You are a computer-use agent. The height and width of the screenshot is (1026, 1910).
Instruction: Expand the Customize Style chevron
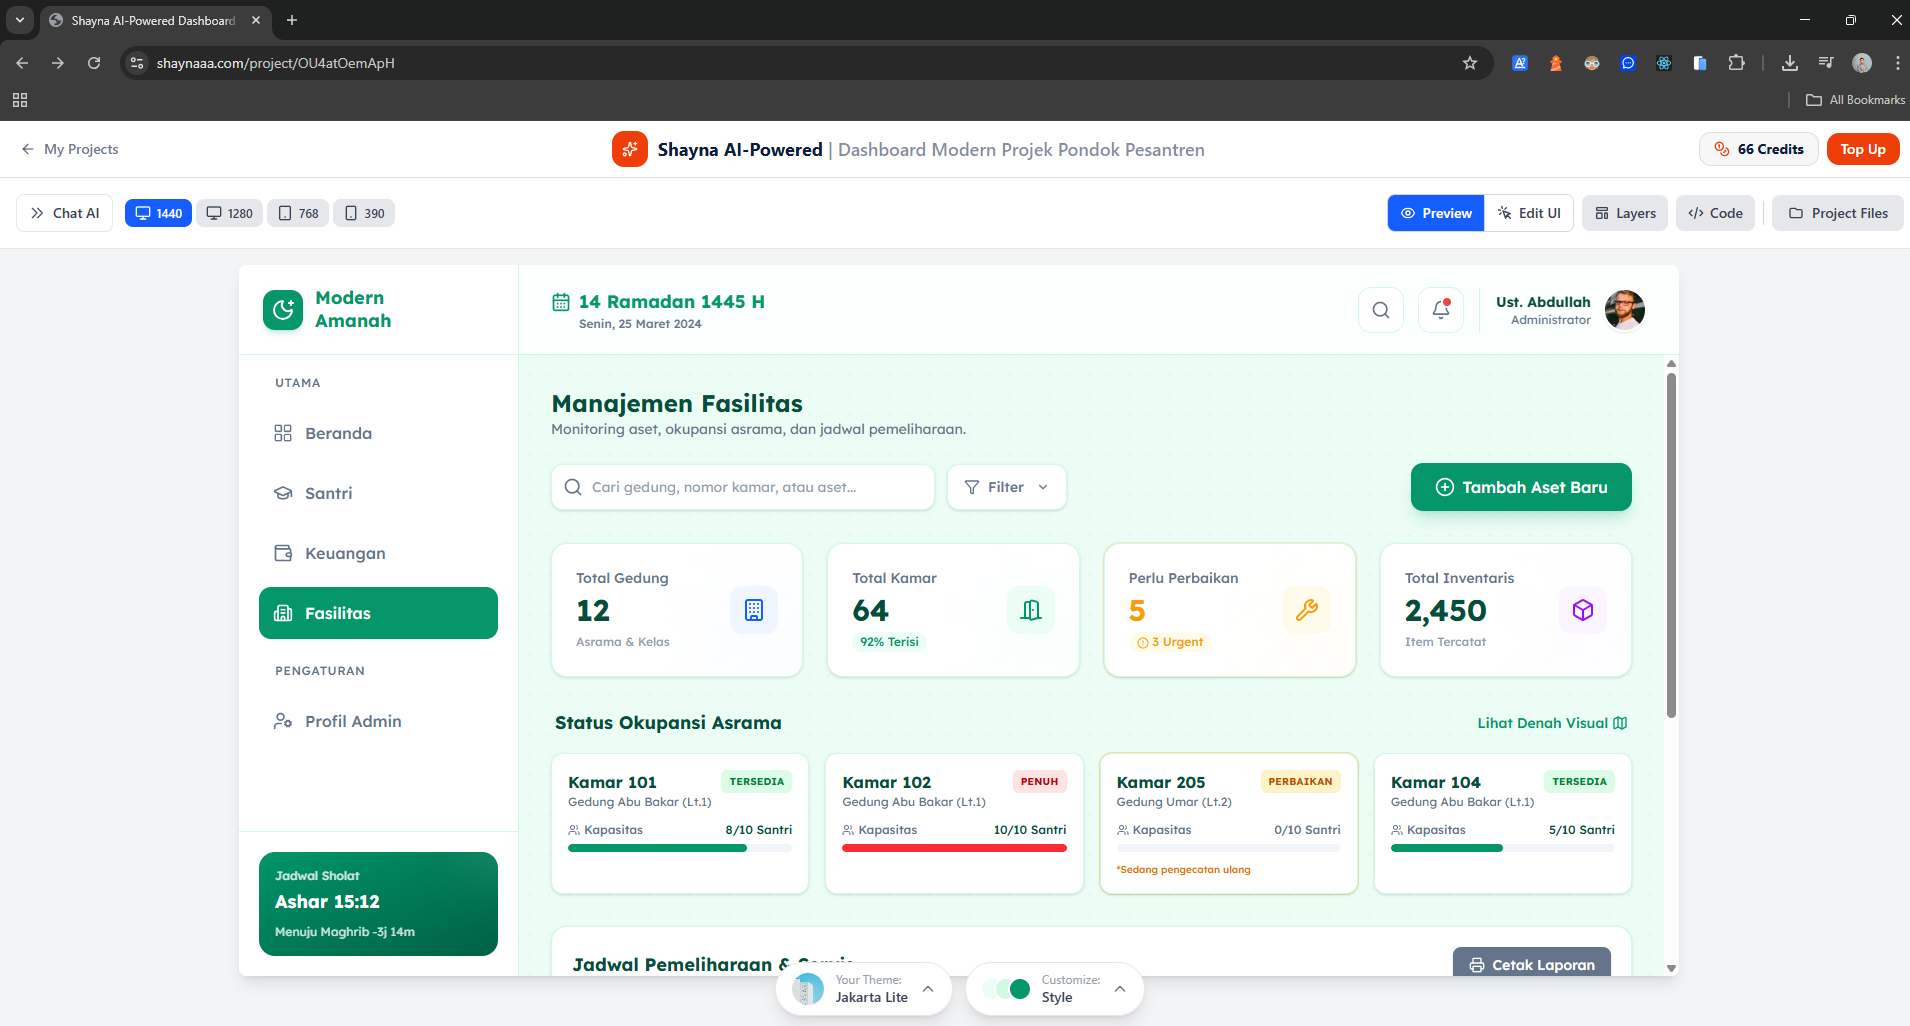pos(1119,989)
